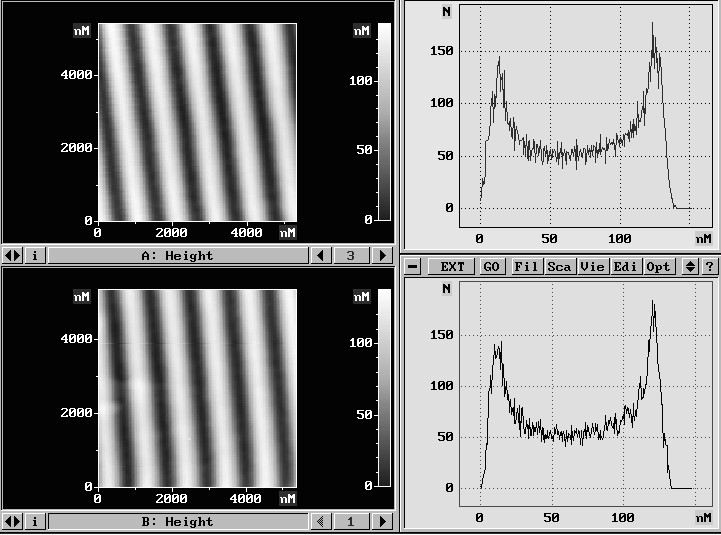Image resolution: width=721 pixels, height=535 pixels.
Task: Decrease panel A number with left arrow
Action: [x=320, y=256]
